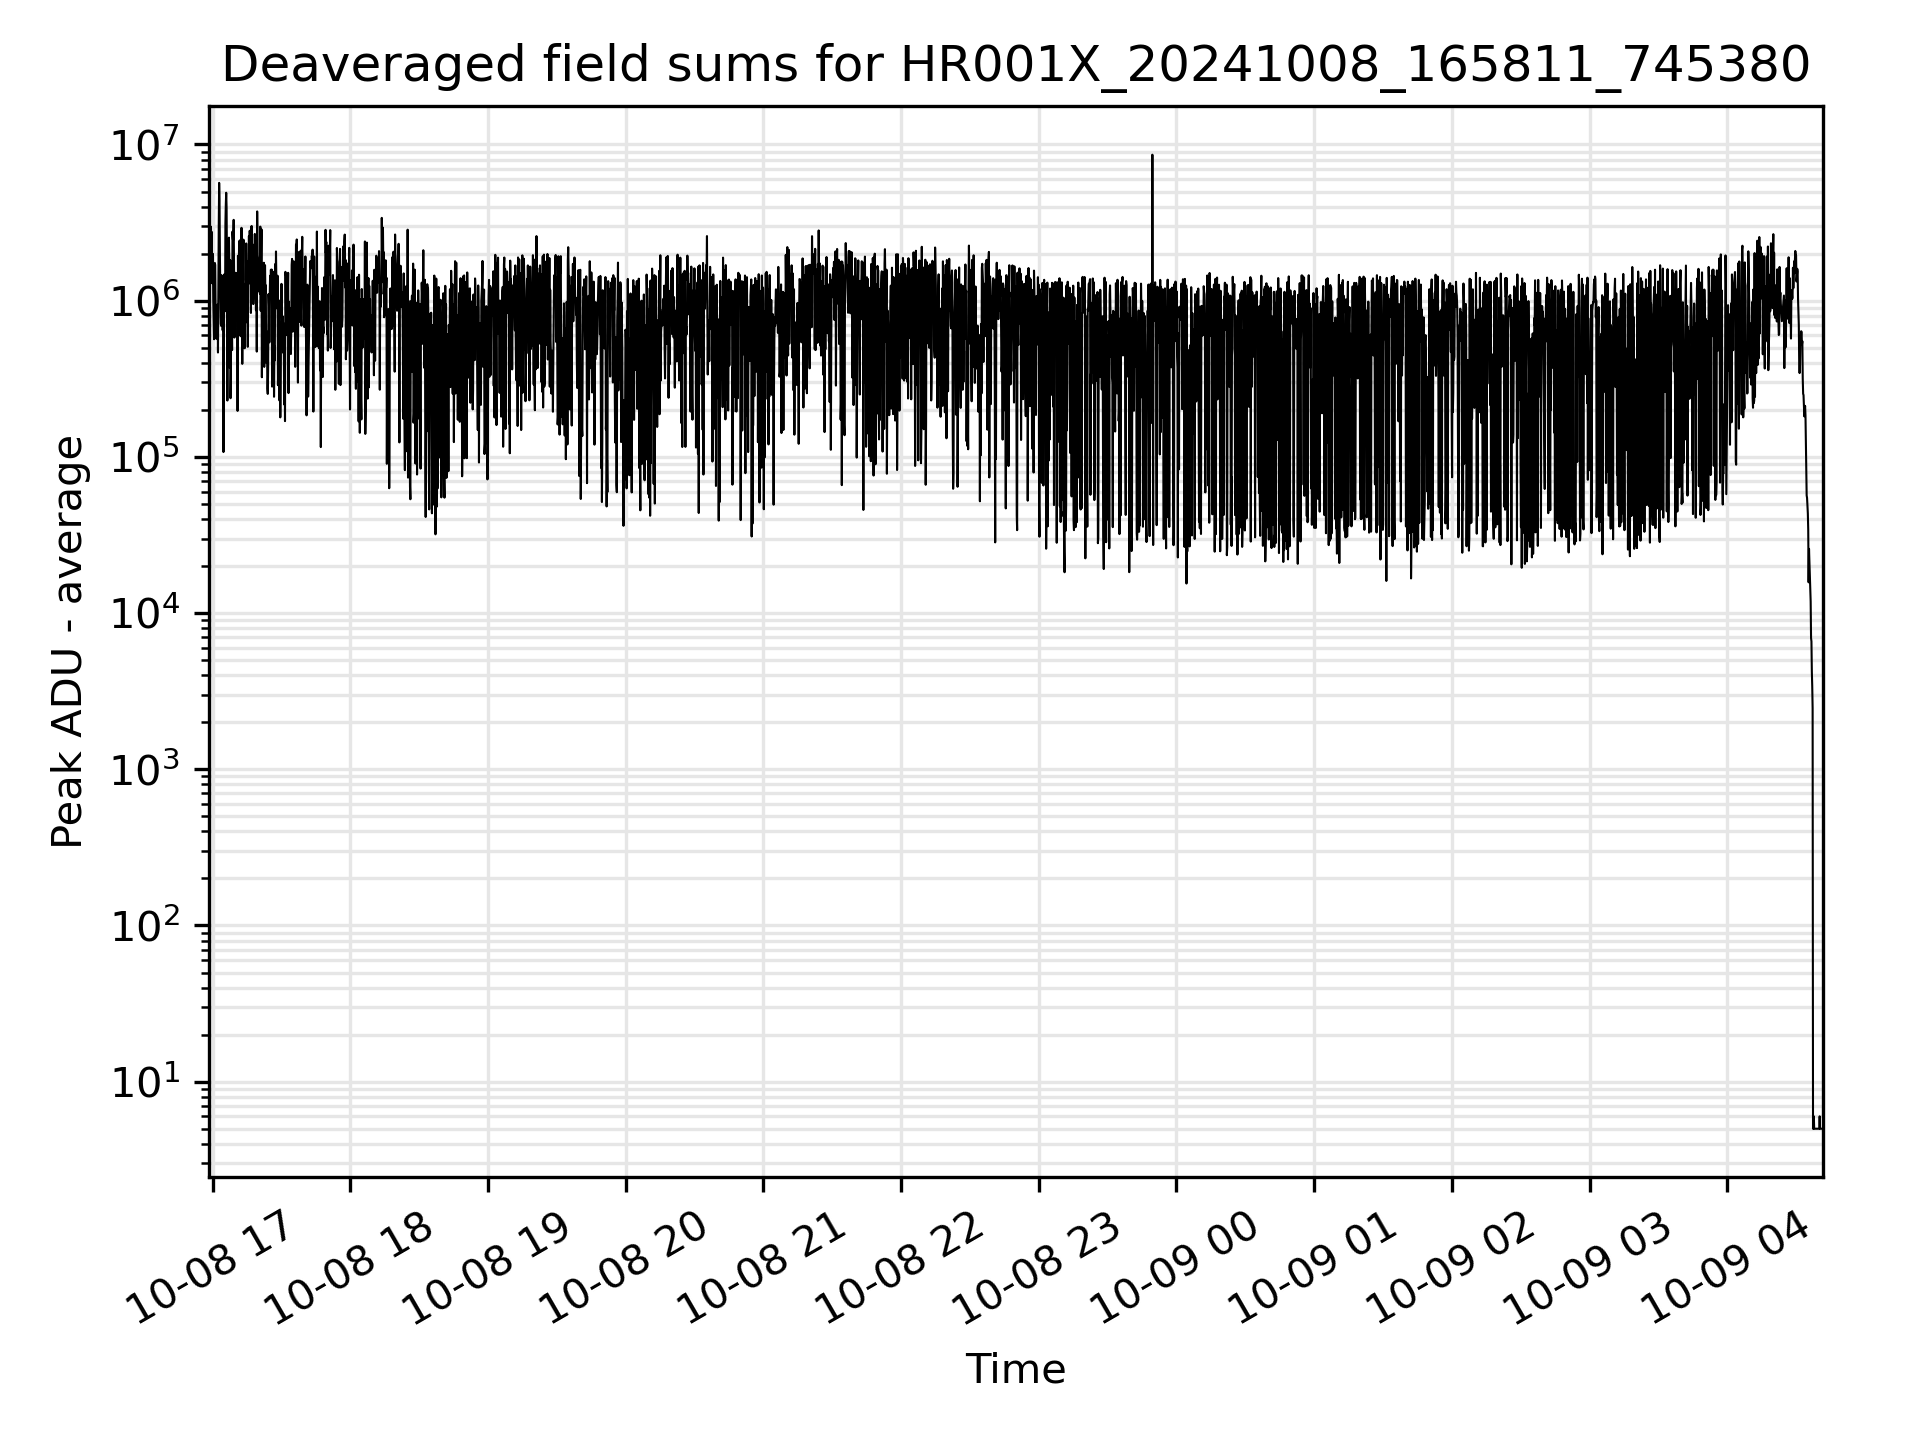The height and width of the screenshot is (1440, 1920).
Task: Click the y tick label 10^5
Action: [x=146, y=455]
